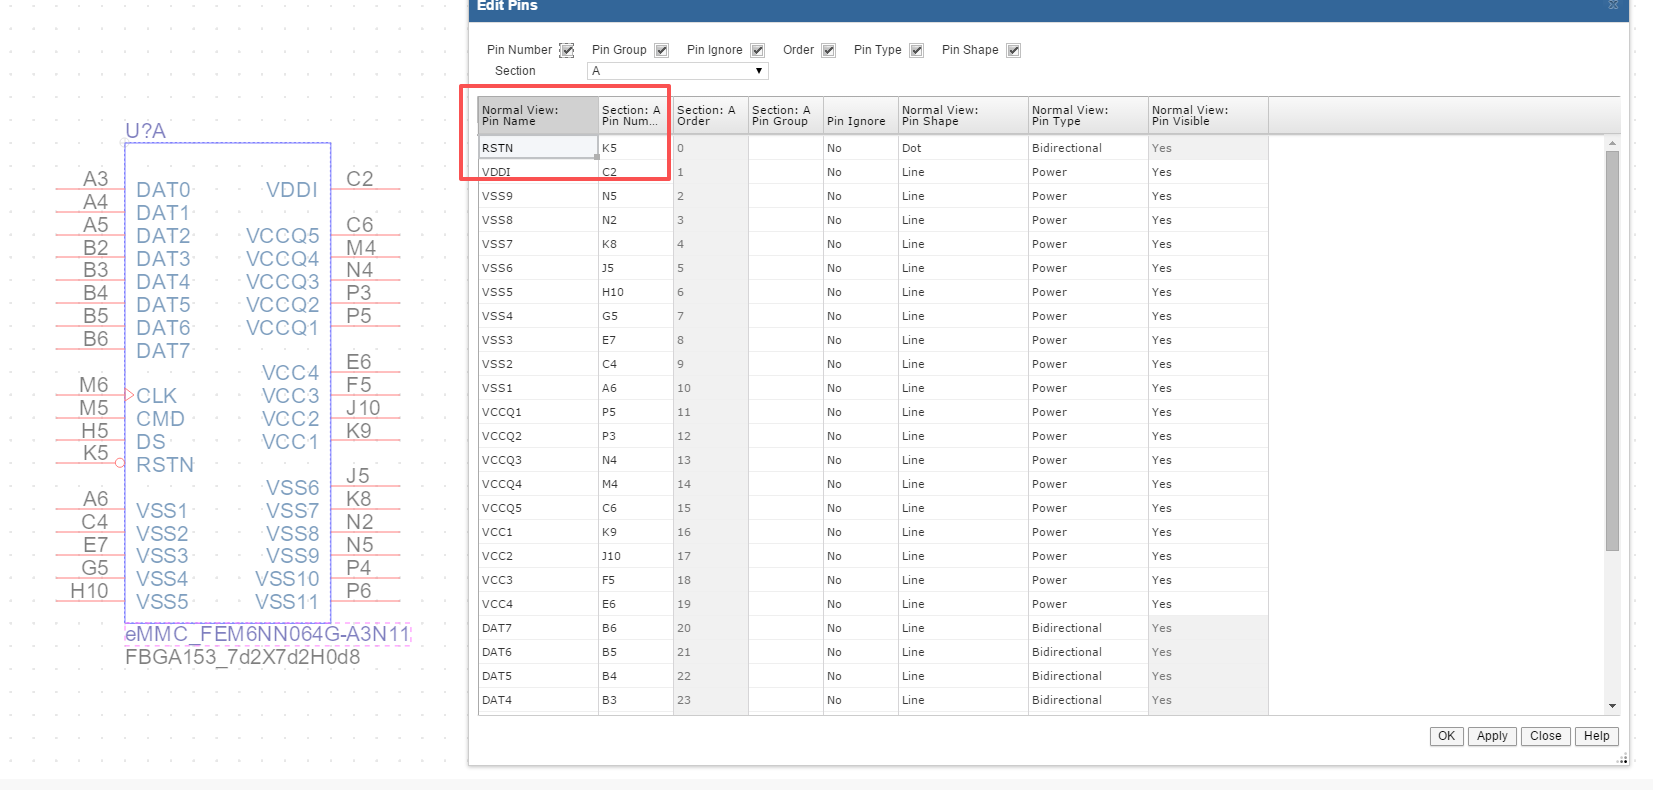The width and height of the screenshot is (1653, 790).
Task: Open Help from the dialog
Action: coord(1597,736)
